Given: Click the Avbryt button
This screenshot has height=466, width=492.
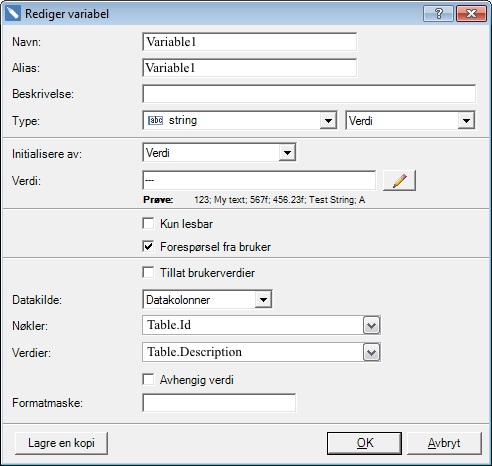Looking at the screenshot, I should click(444, 443).
